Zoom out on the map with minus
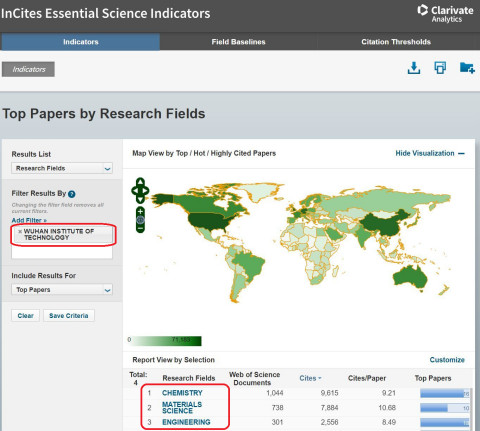Viewport: 480px width, 431px height. click(140, 228)
